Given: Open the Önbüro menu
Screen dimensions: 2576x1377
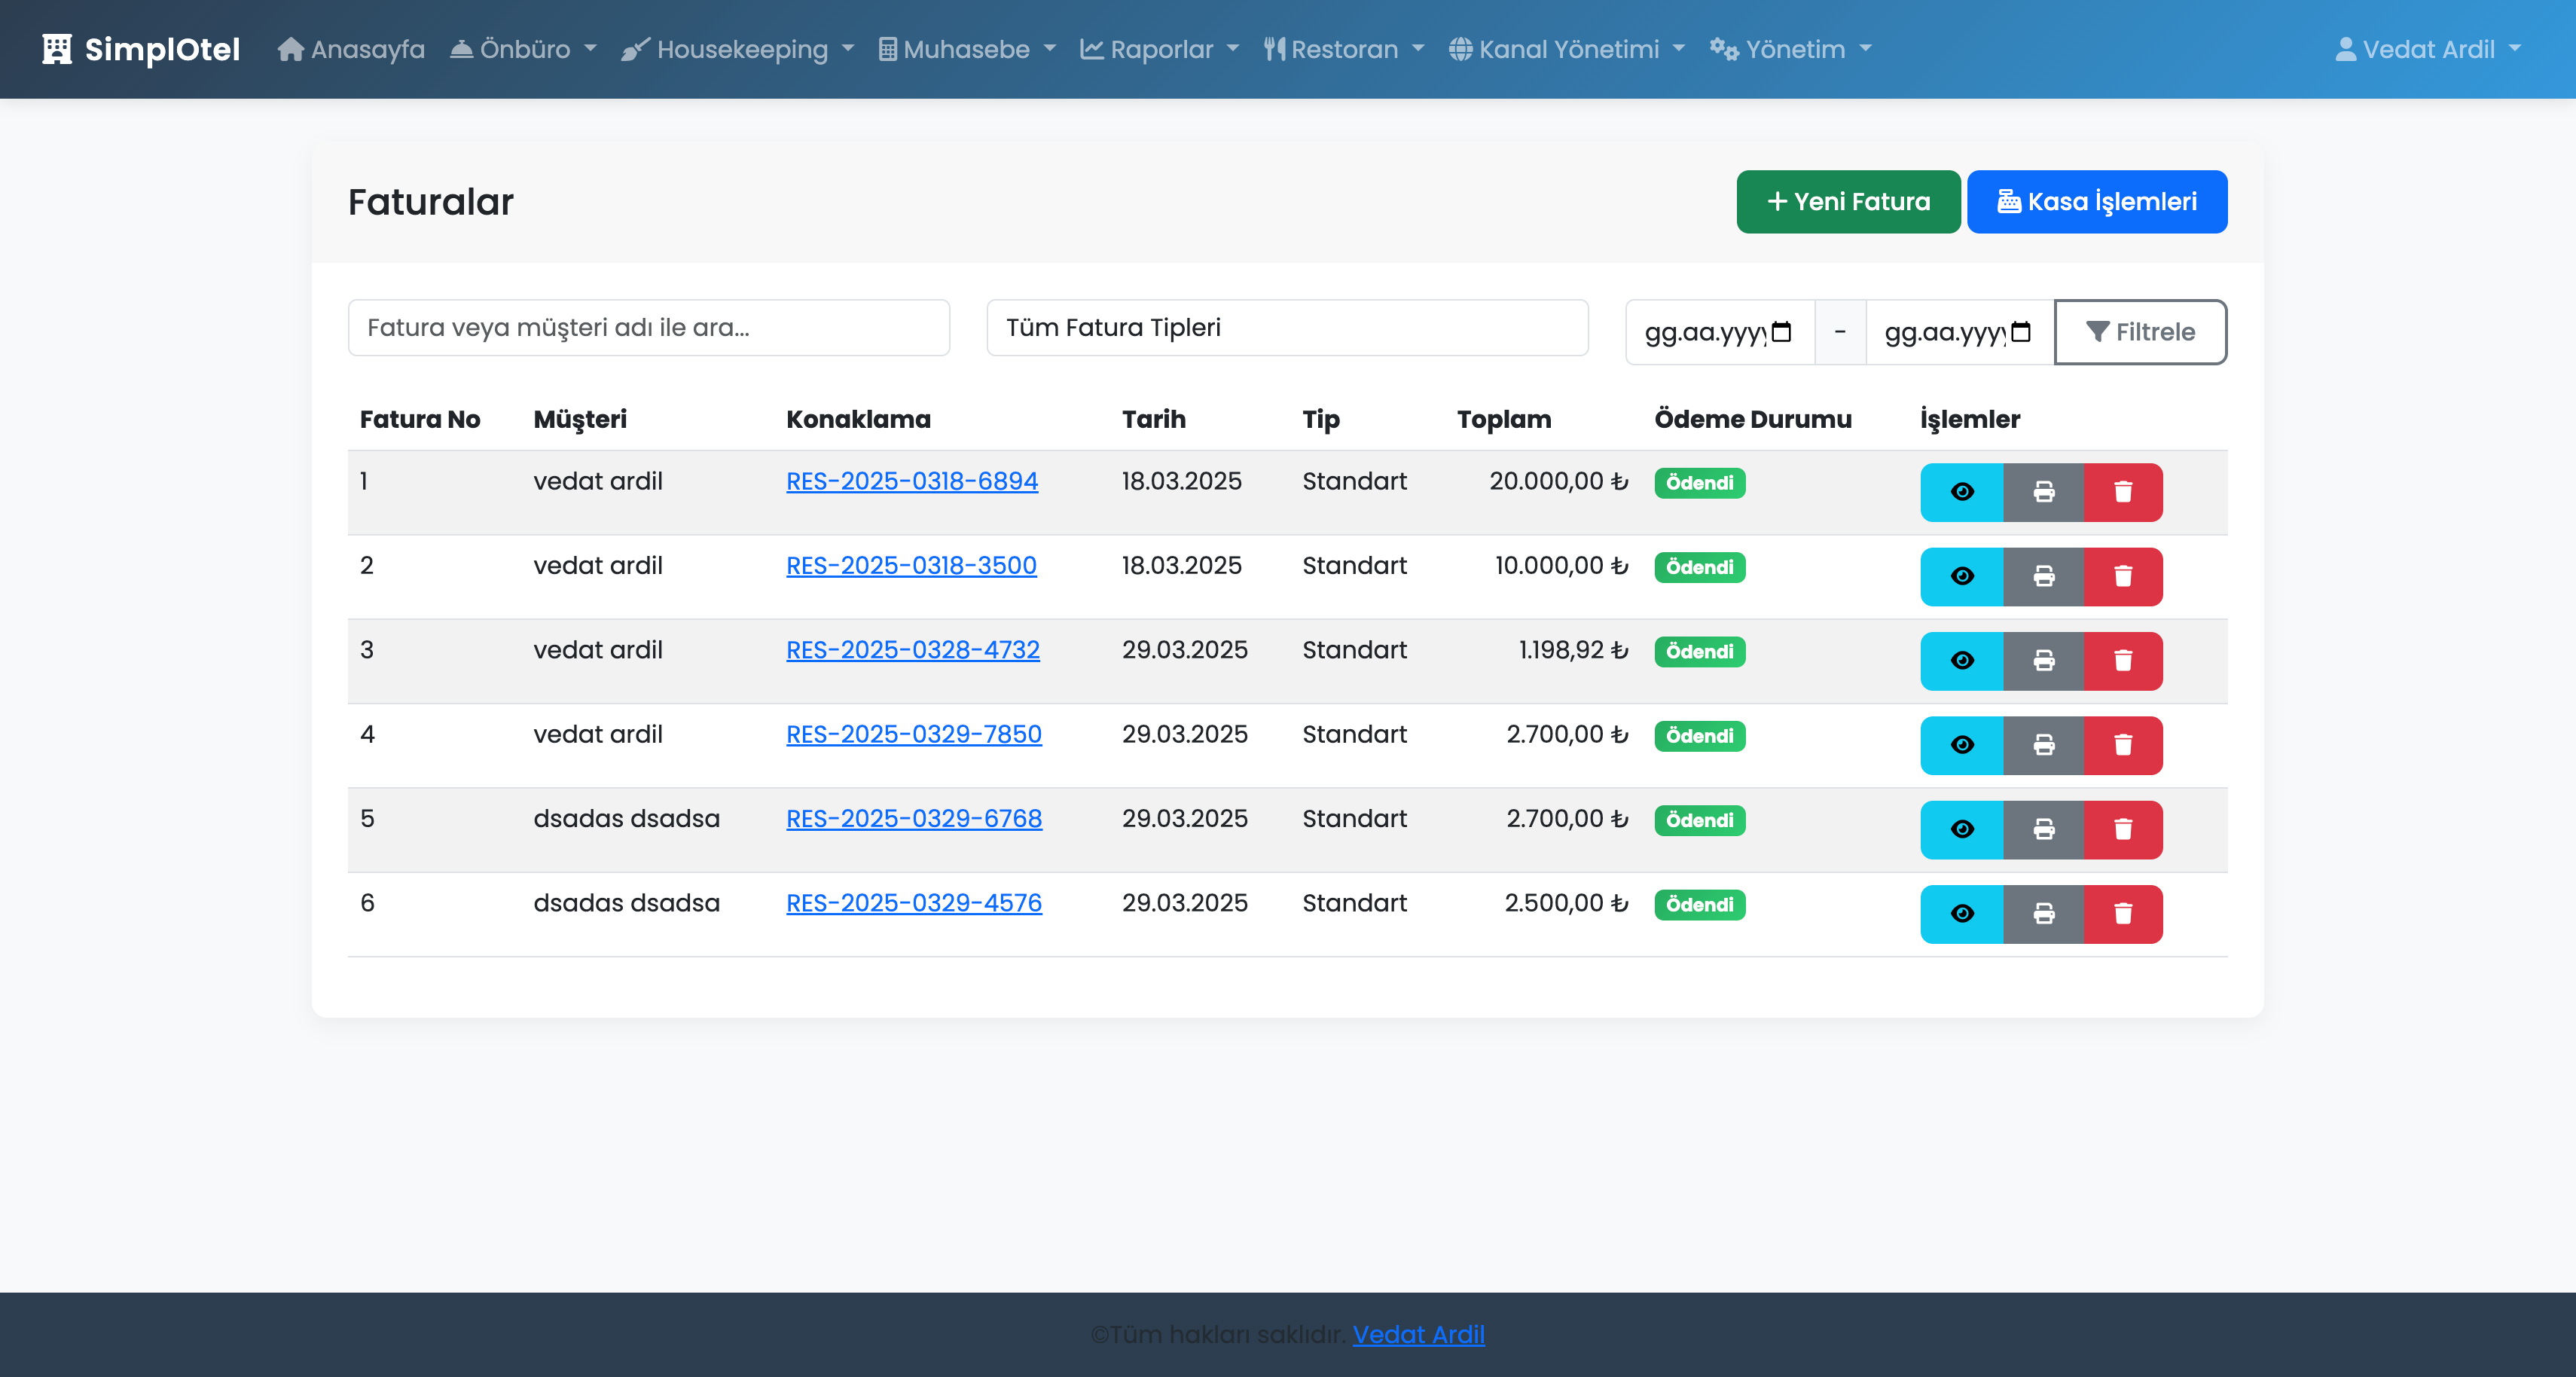Looking at the screenshot, I should click(x=523, y=49).
